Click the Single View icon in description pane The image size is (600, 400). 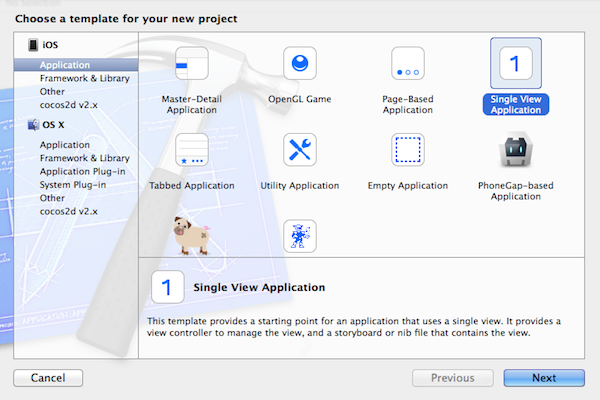168,287
